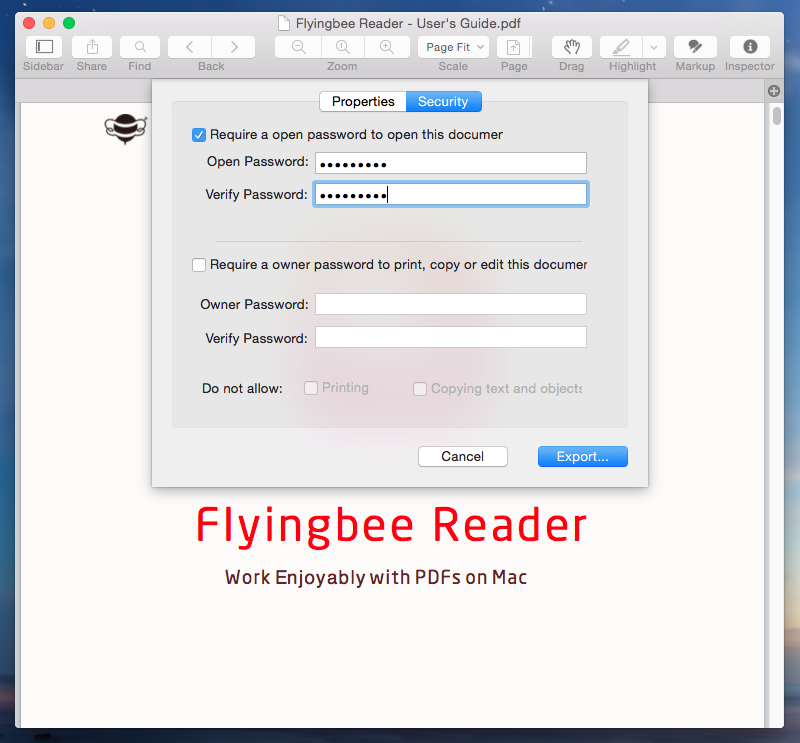Open the Page Fit scale dropdown
Screen dimensions: 800x743
[x=453, y=47]
